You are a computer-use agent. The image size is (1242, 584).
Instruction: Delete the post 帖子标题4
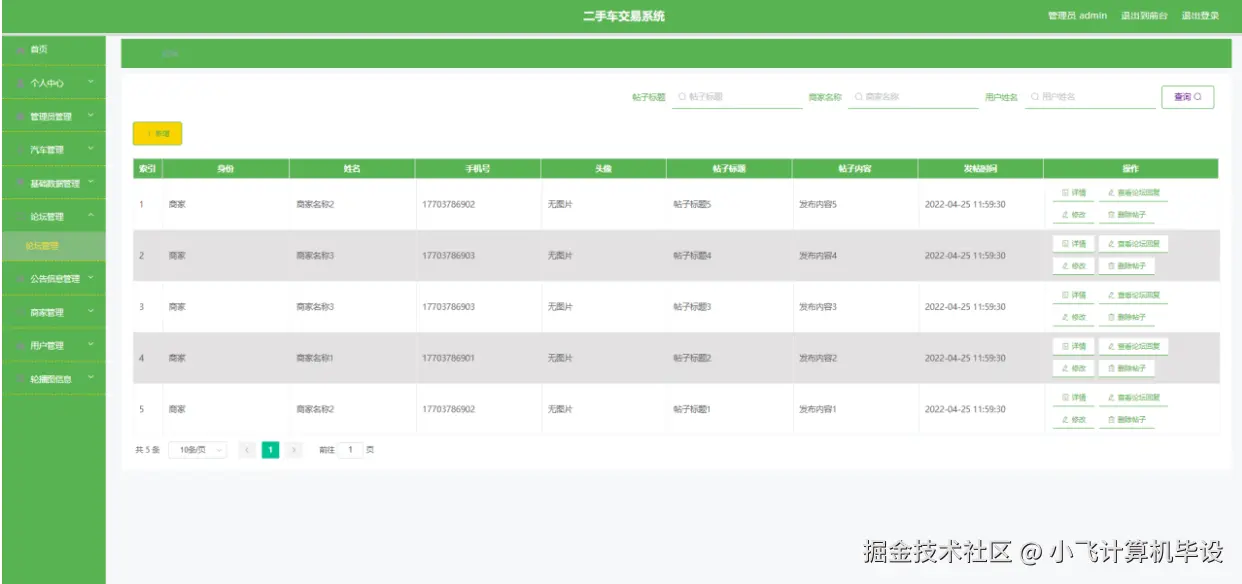[x=1126, y=266]
